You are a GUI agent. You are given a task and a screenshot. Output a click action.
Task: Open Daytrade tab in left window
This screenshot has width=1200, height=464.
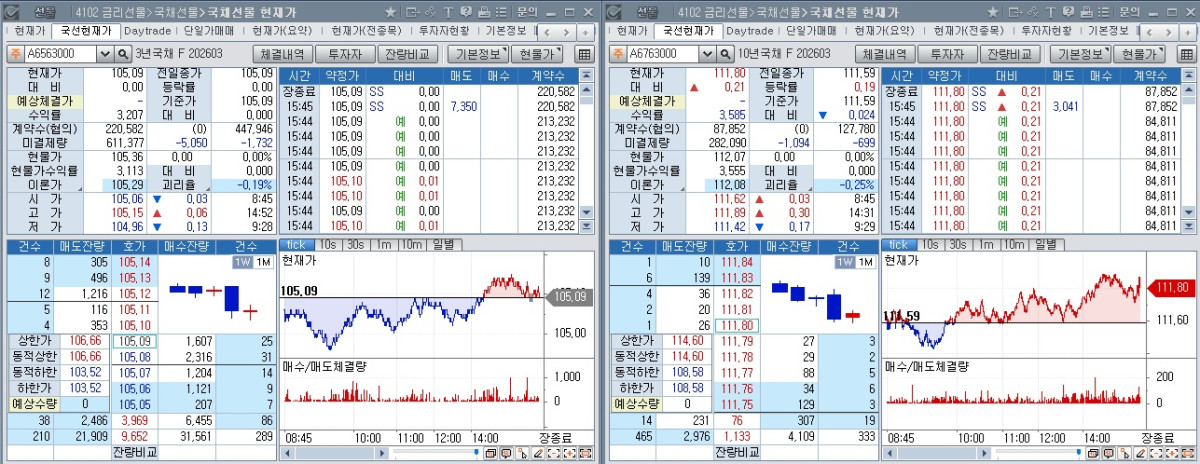[147, 31]
